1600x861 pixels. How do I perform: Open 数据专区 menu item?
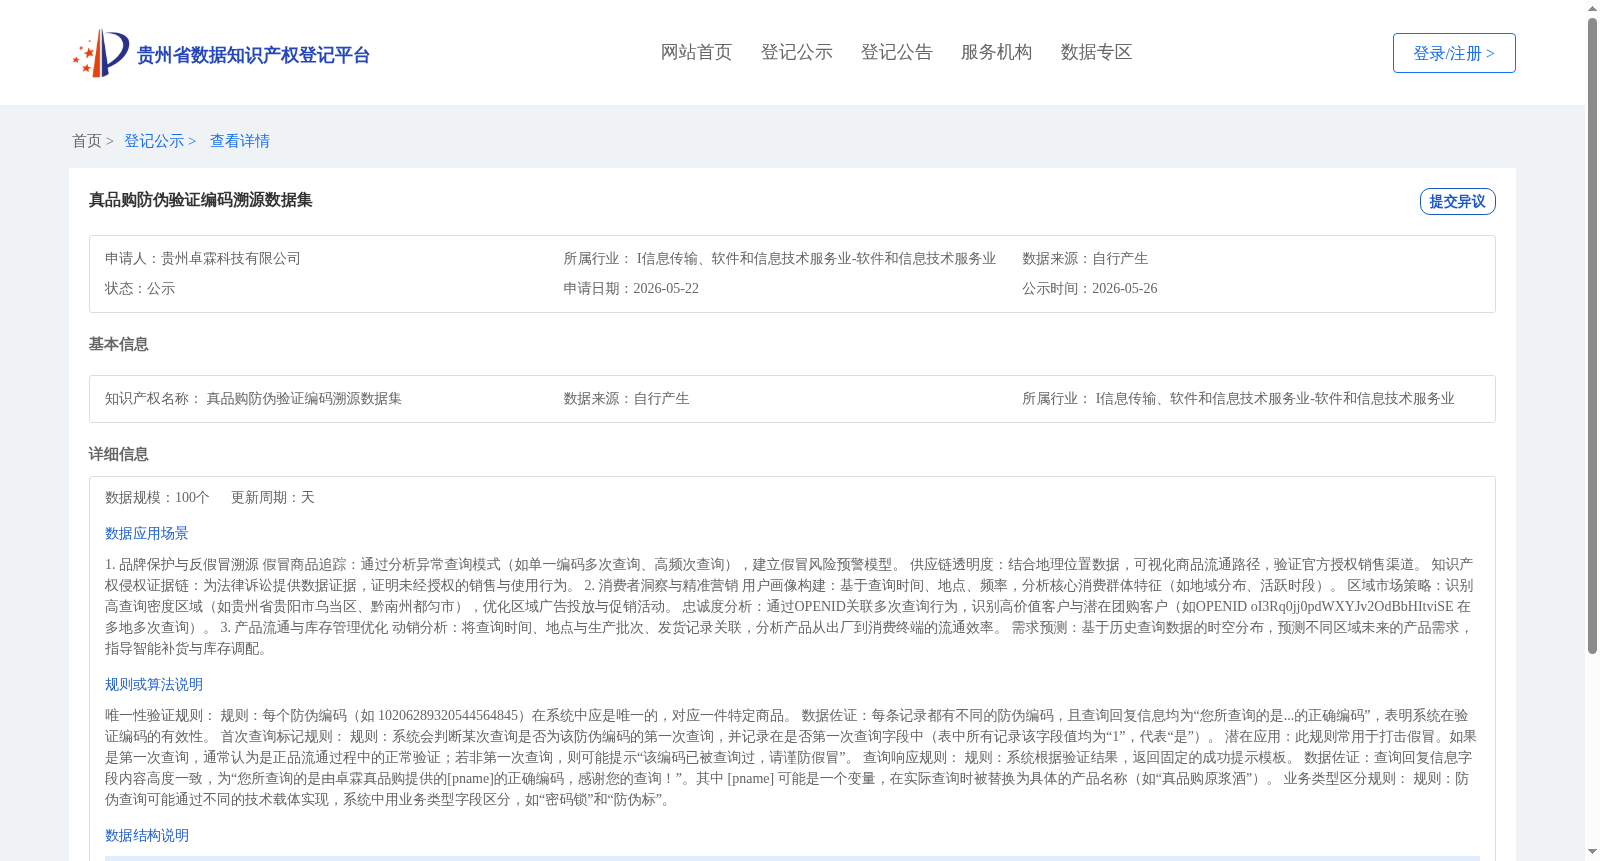pos(1096,52)
